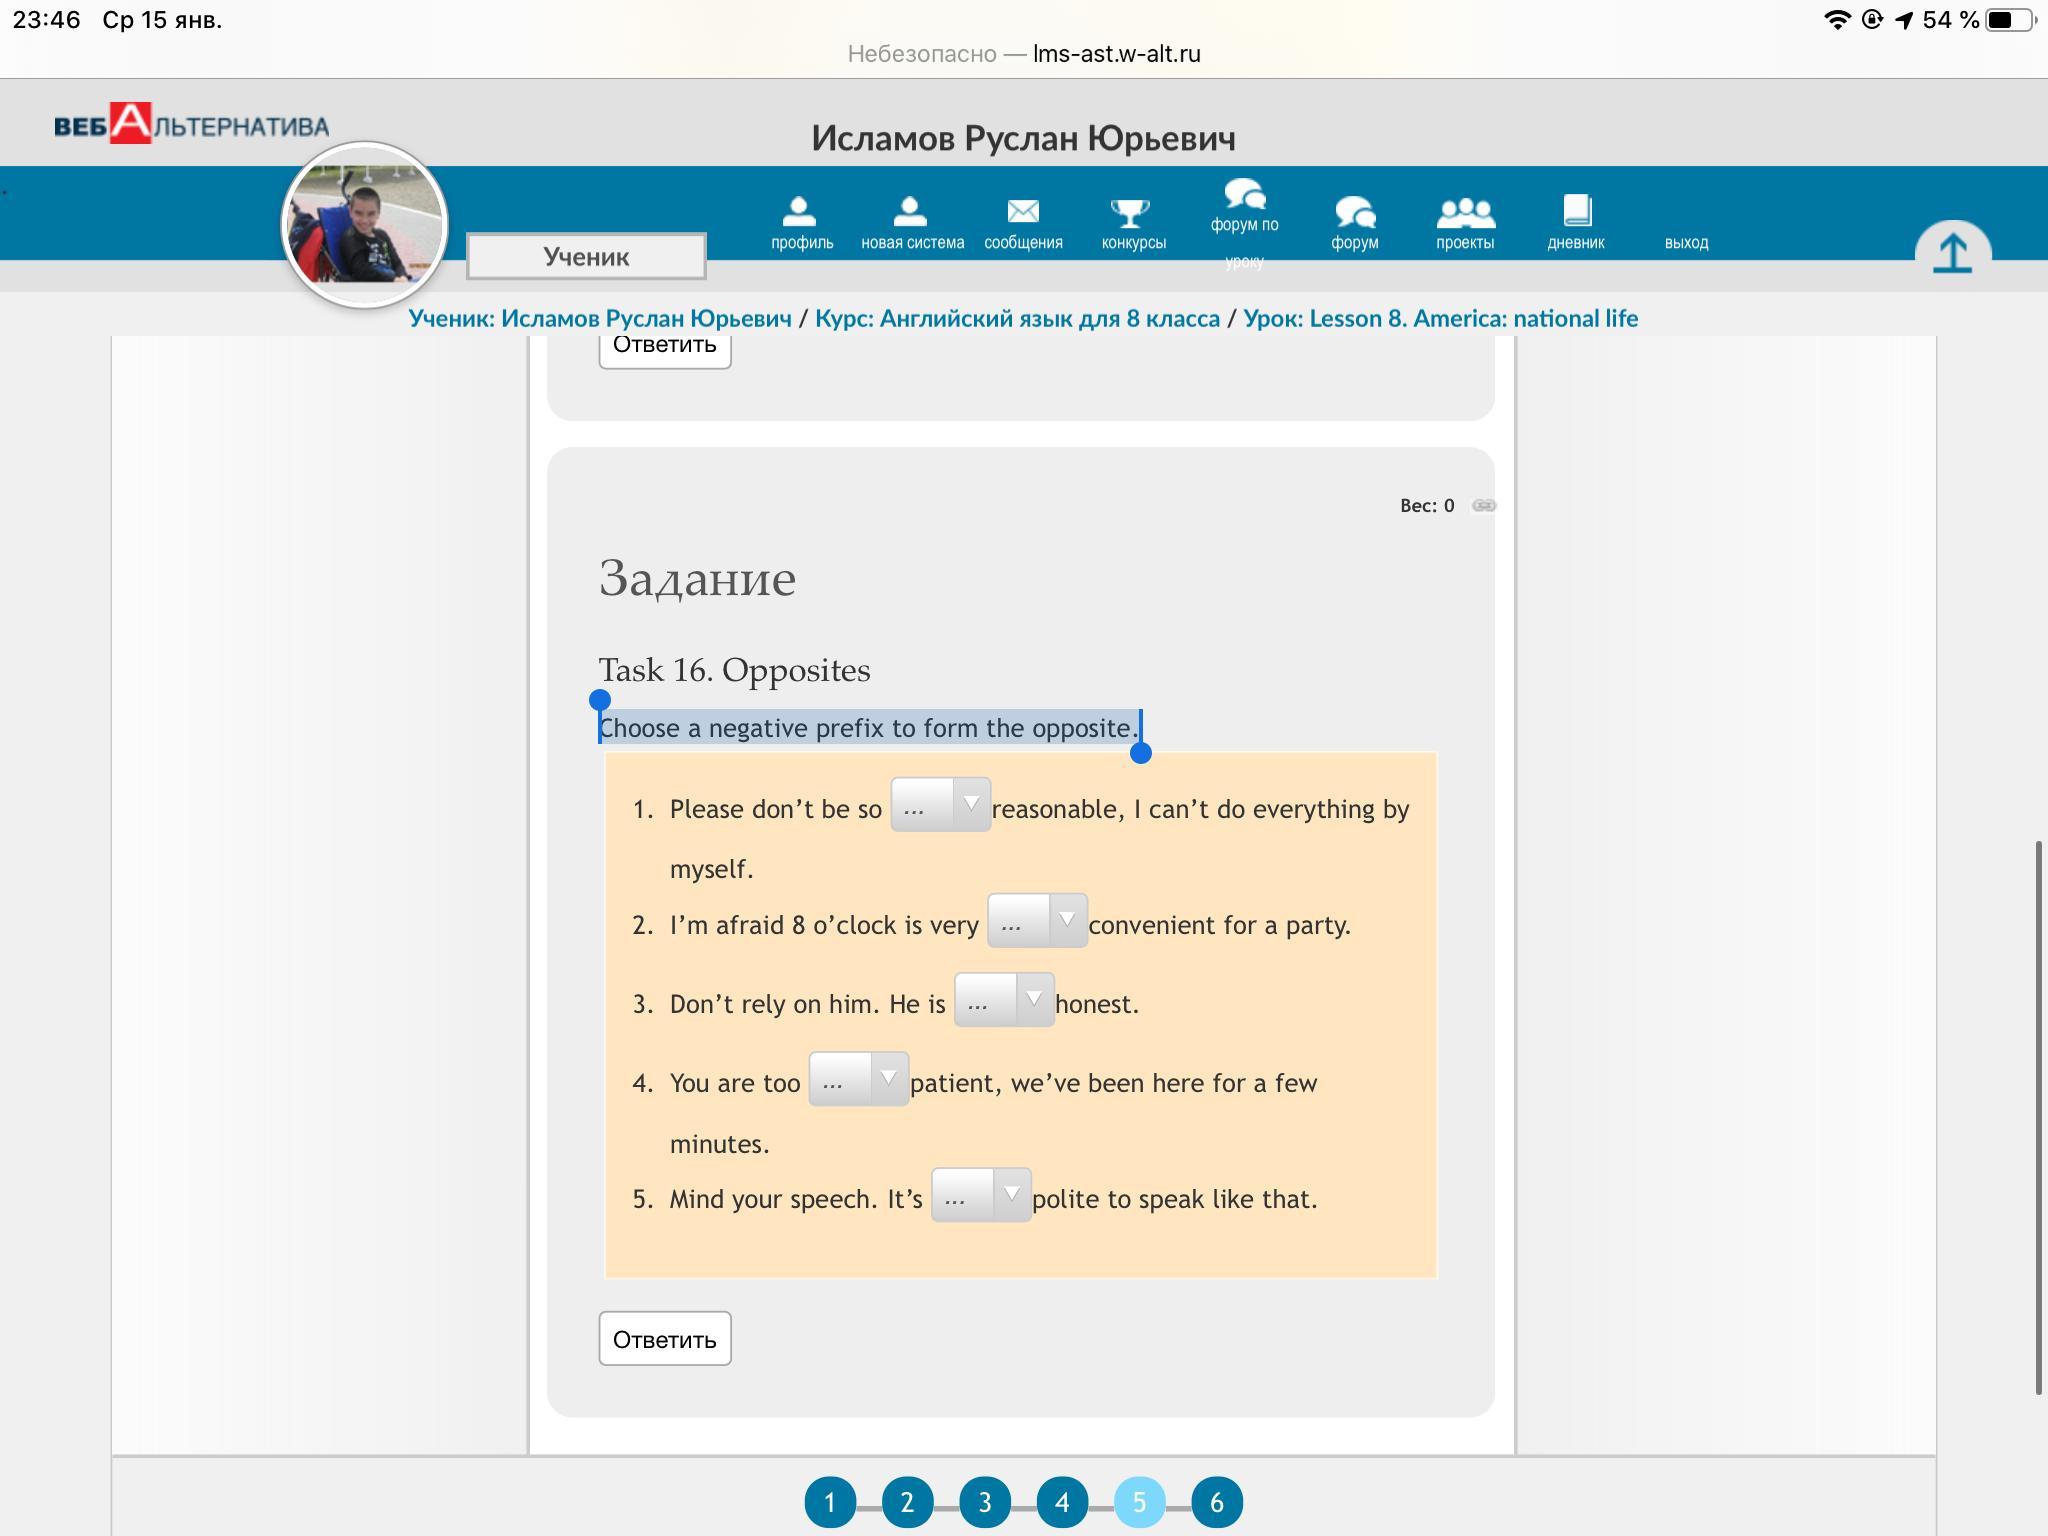Screen dimensions: 2048x1536
Task: Open the профиль icon in navigation
Action: (x=800, y=212)
